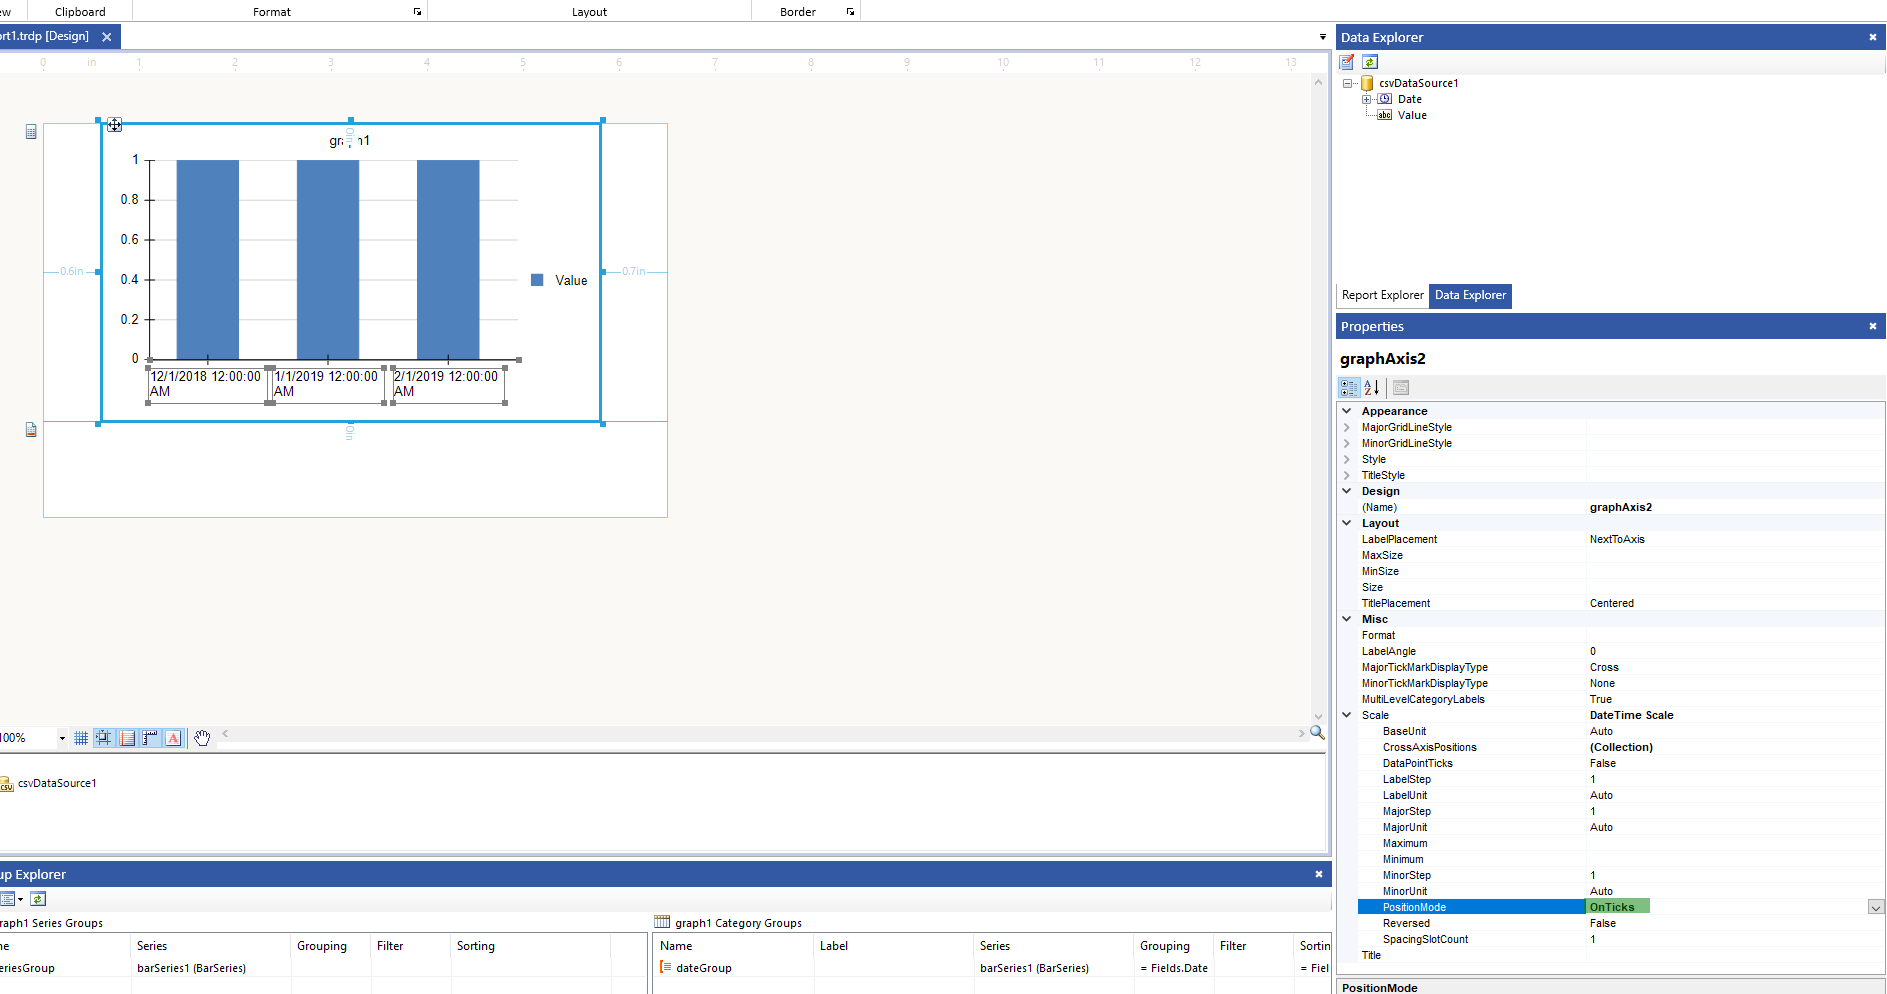1887x994 pixels.
Task: Open the PositionMode value dropdown
Action: pos(1876,907)
